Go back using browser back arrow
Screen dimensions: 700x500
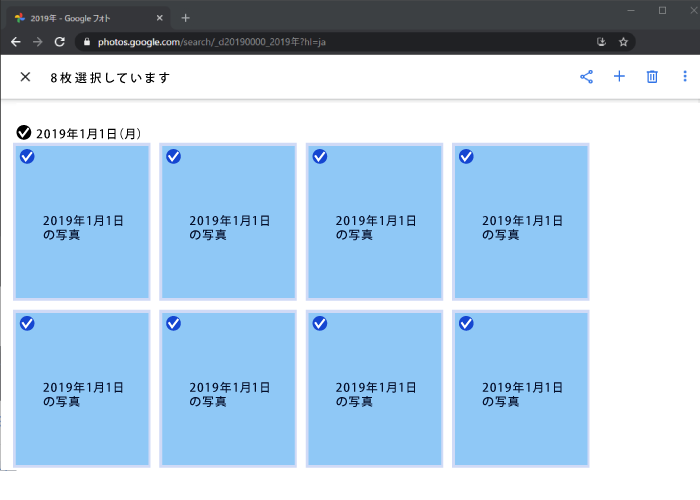coord(16,42)
